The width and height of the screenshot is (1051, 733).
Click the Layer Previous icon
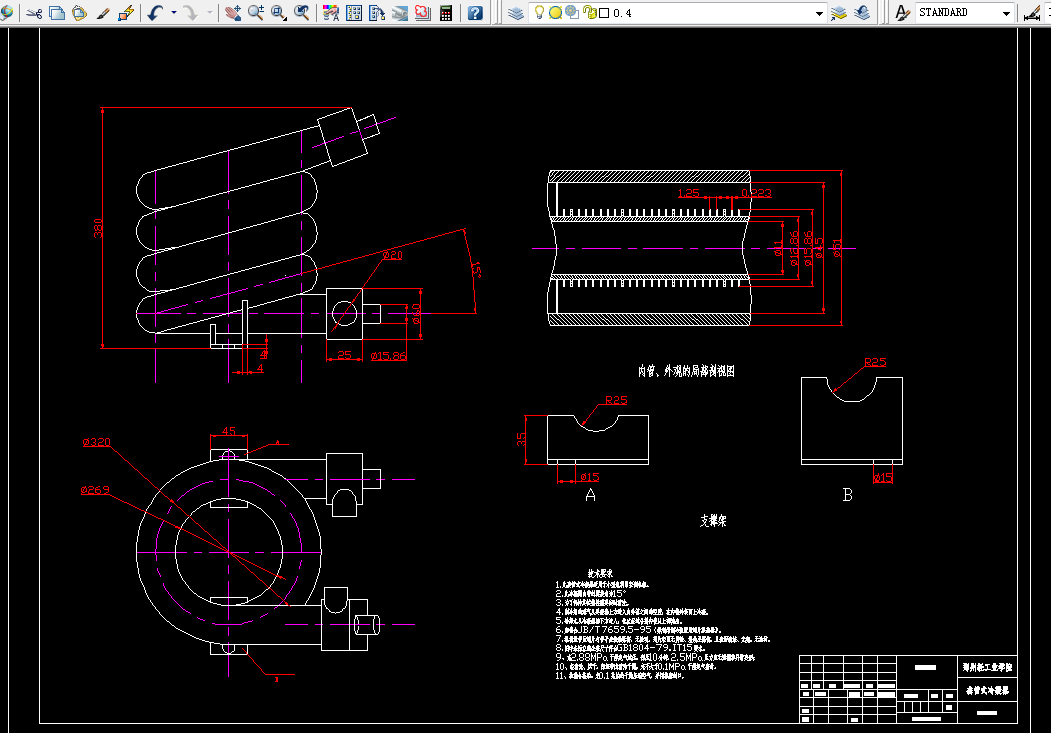tap(862, 13)
